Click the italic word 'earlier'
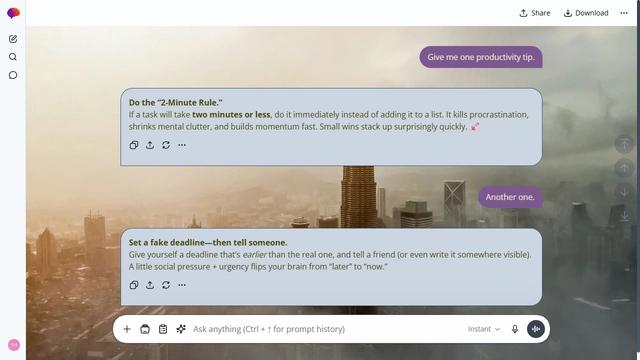 tap(255, 255)
